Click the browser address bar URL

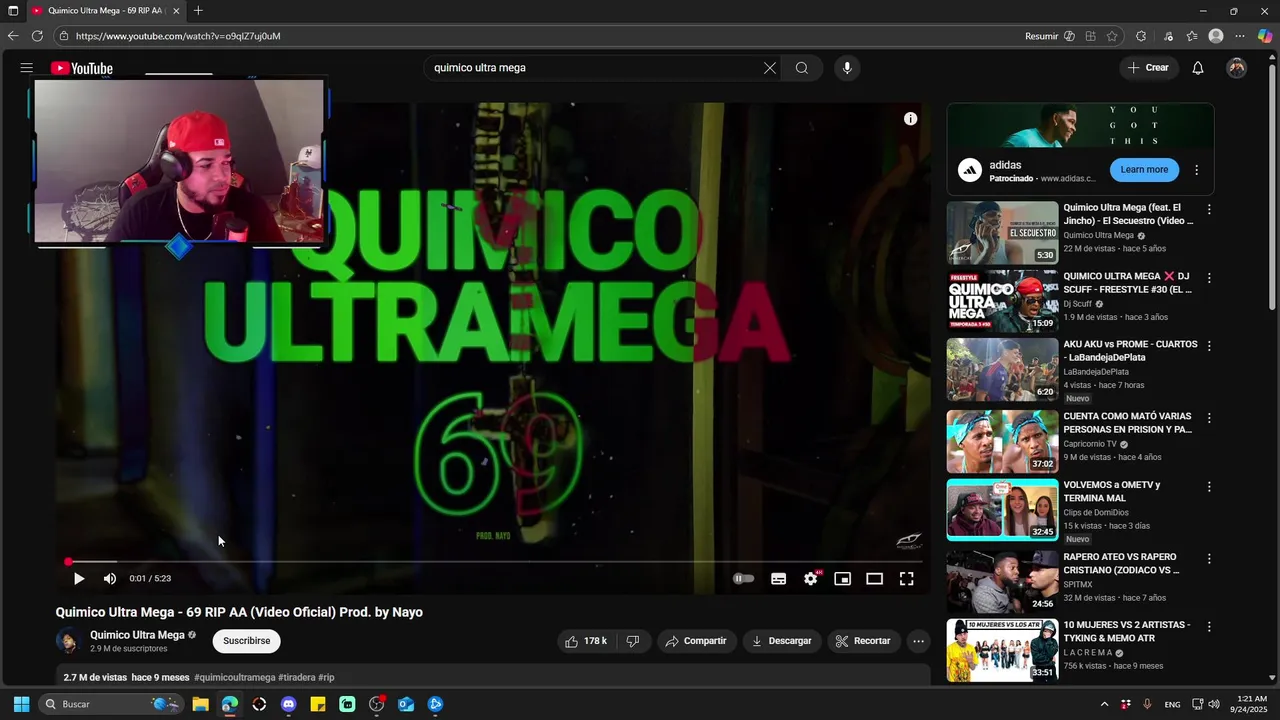[178, 36]
